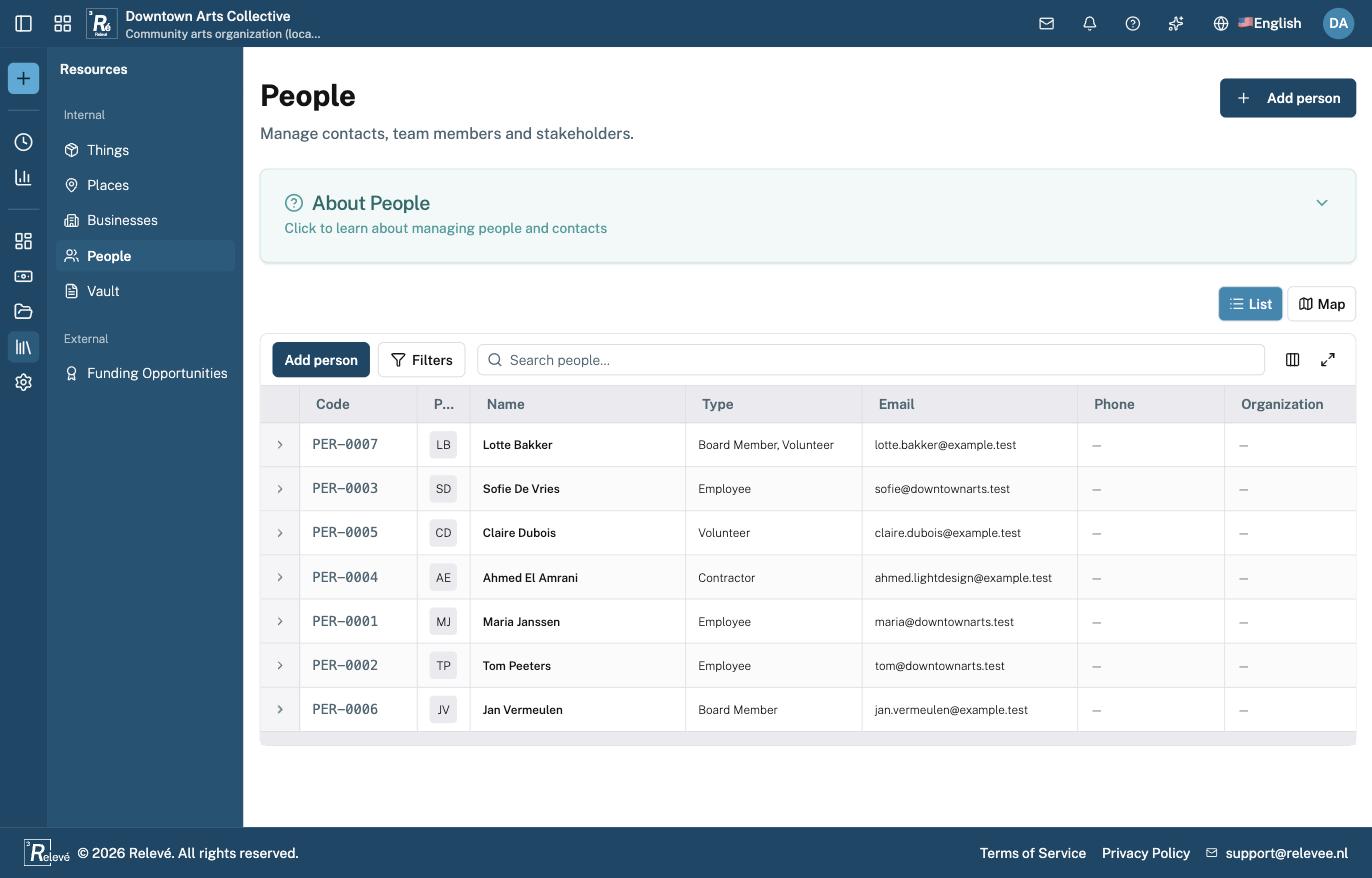Image resolution: width=1372 pixels, height=878 pixels.
Task: Click name Sofie De Vries
Action: [x=521, y=489]
